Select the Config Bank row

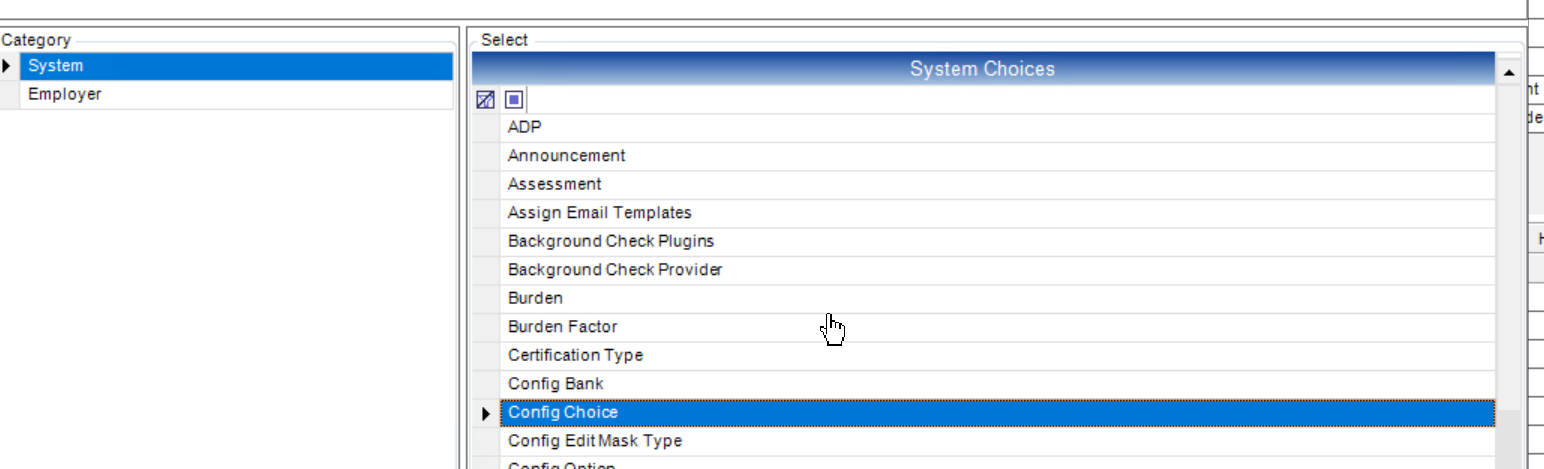click(x=997, y=384)
